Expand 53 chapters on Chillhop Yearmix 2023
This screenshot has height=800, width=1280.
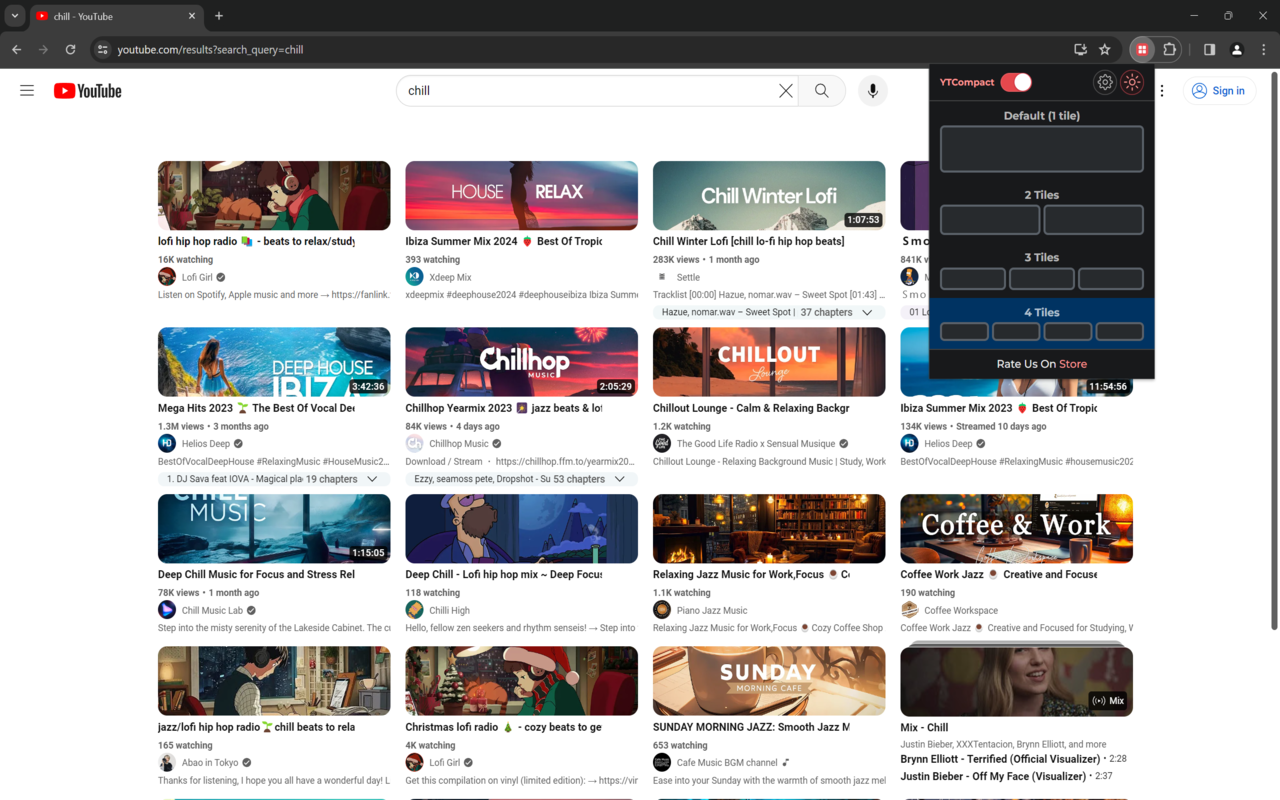[x=620, y=478]
